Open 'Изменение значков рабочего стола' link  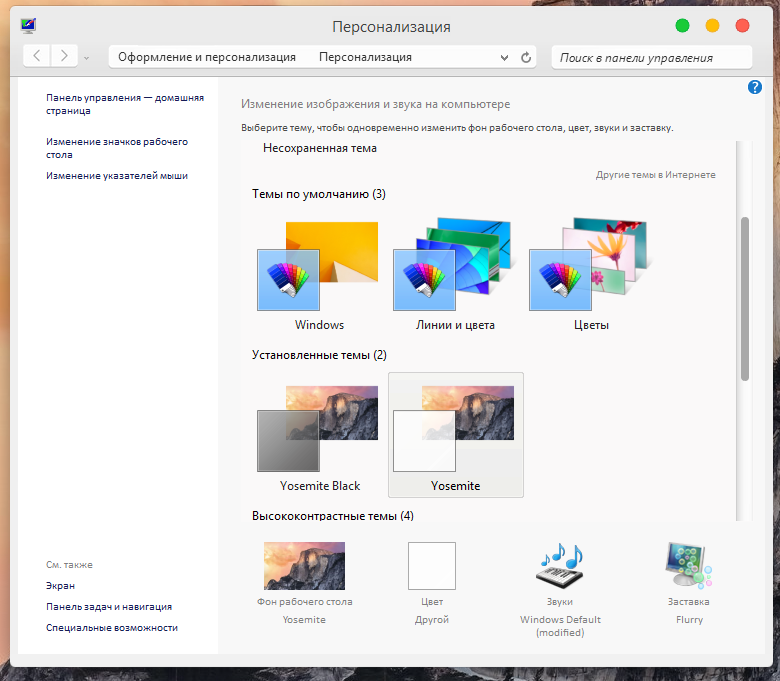(x=117, y=148)
